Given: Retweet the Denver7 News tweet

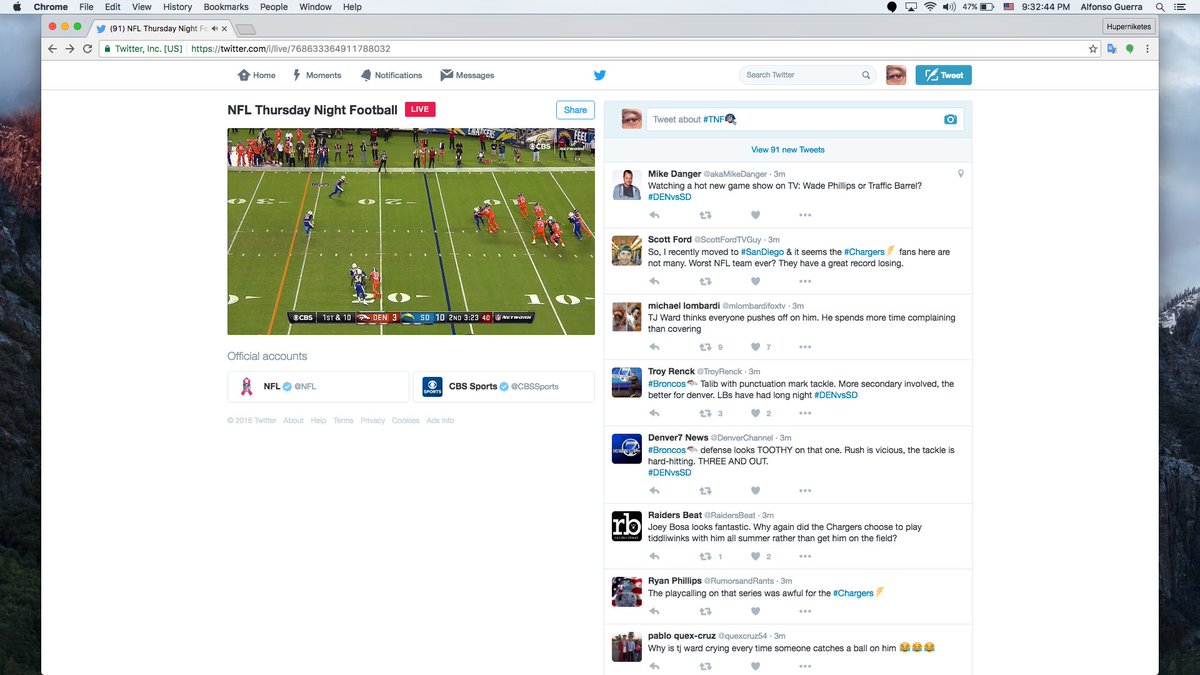Looking at the screenshot, I should pos(705,491).
